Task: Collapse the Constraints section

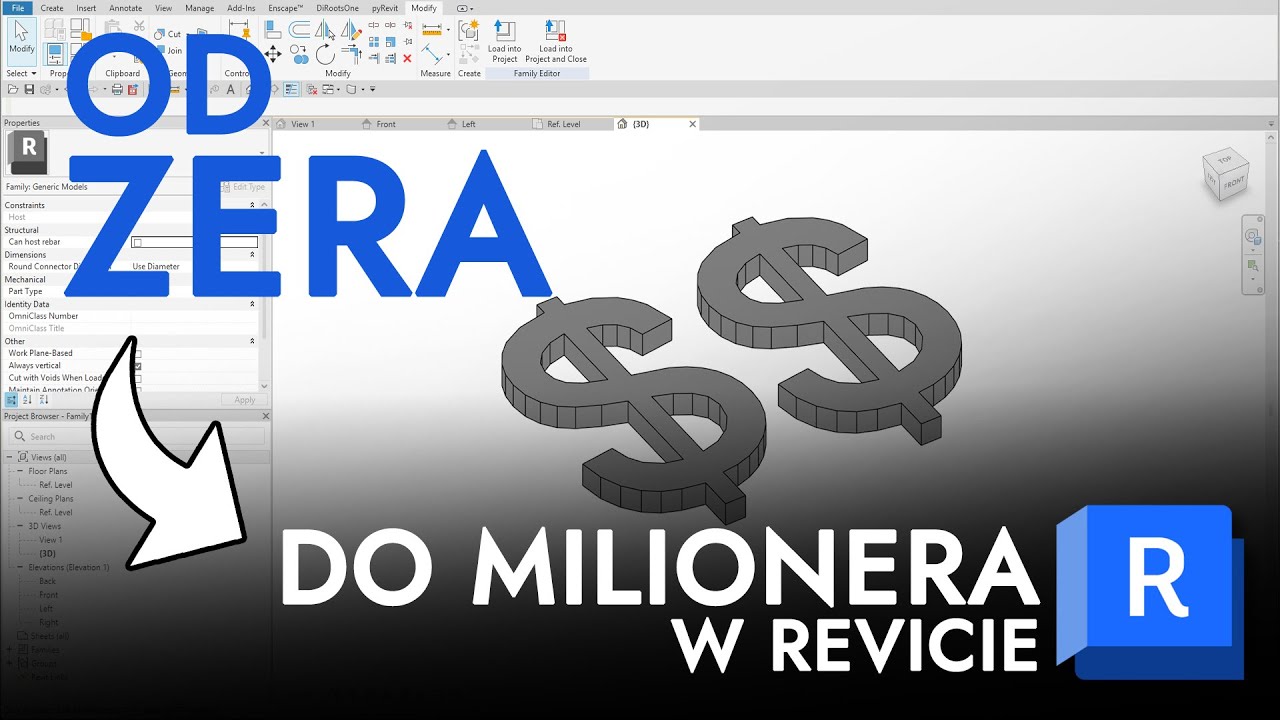Action: point(252,205)
